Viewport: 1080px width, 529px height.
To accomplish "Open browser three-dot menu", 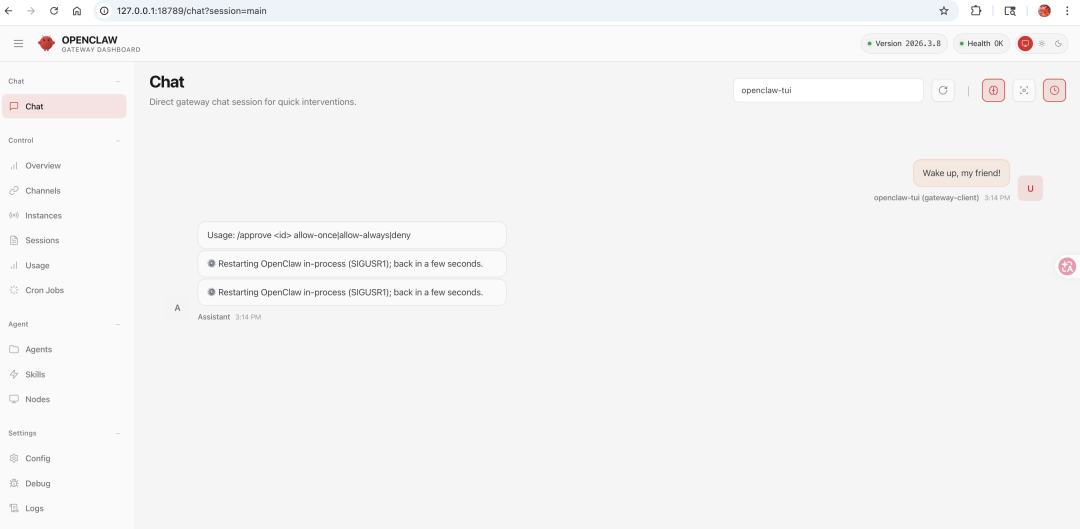I will [1066, 11].
